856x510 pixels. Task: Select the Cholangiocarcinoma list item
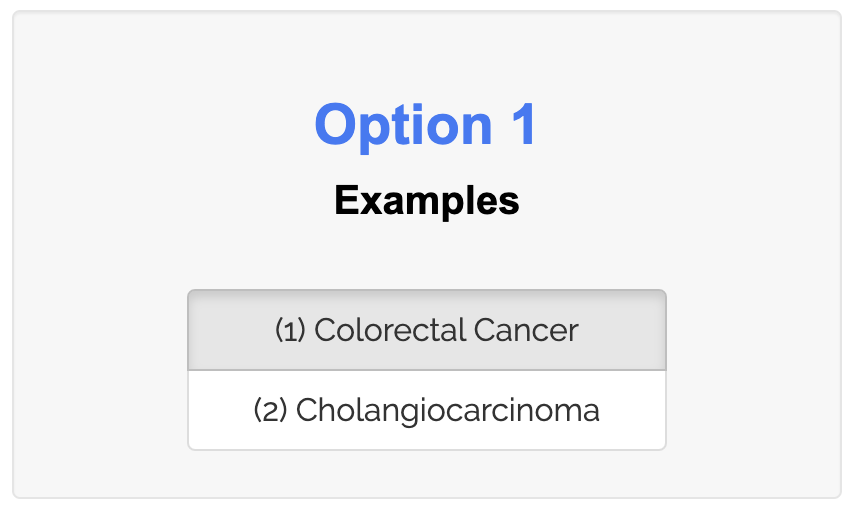point(427,410)
